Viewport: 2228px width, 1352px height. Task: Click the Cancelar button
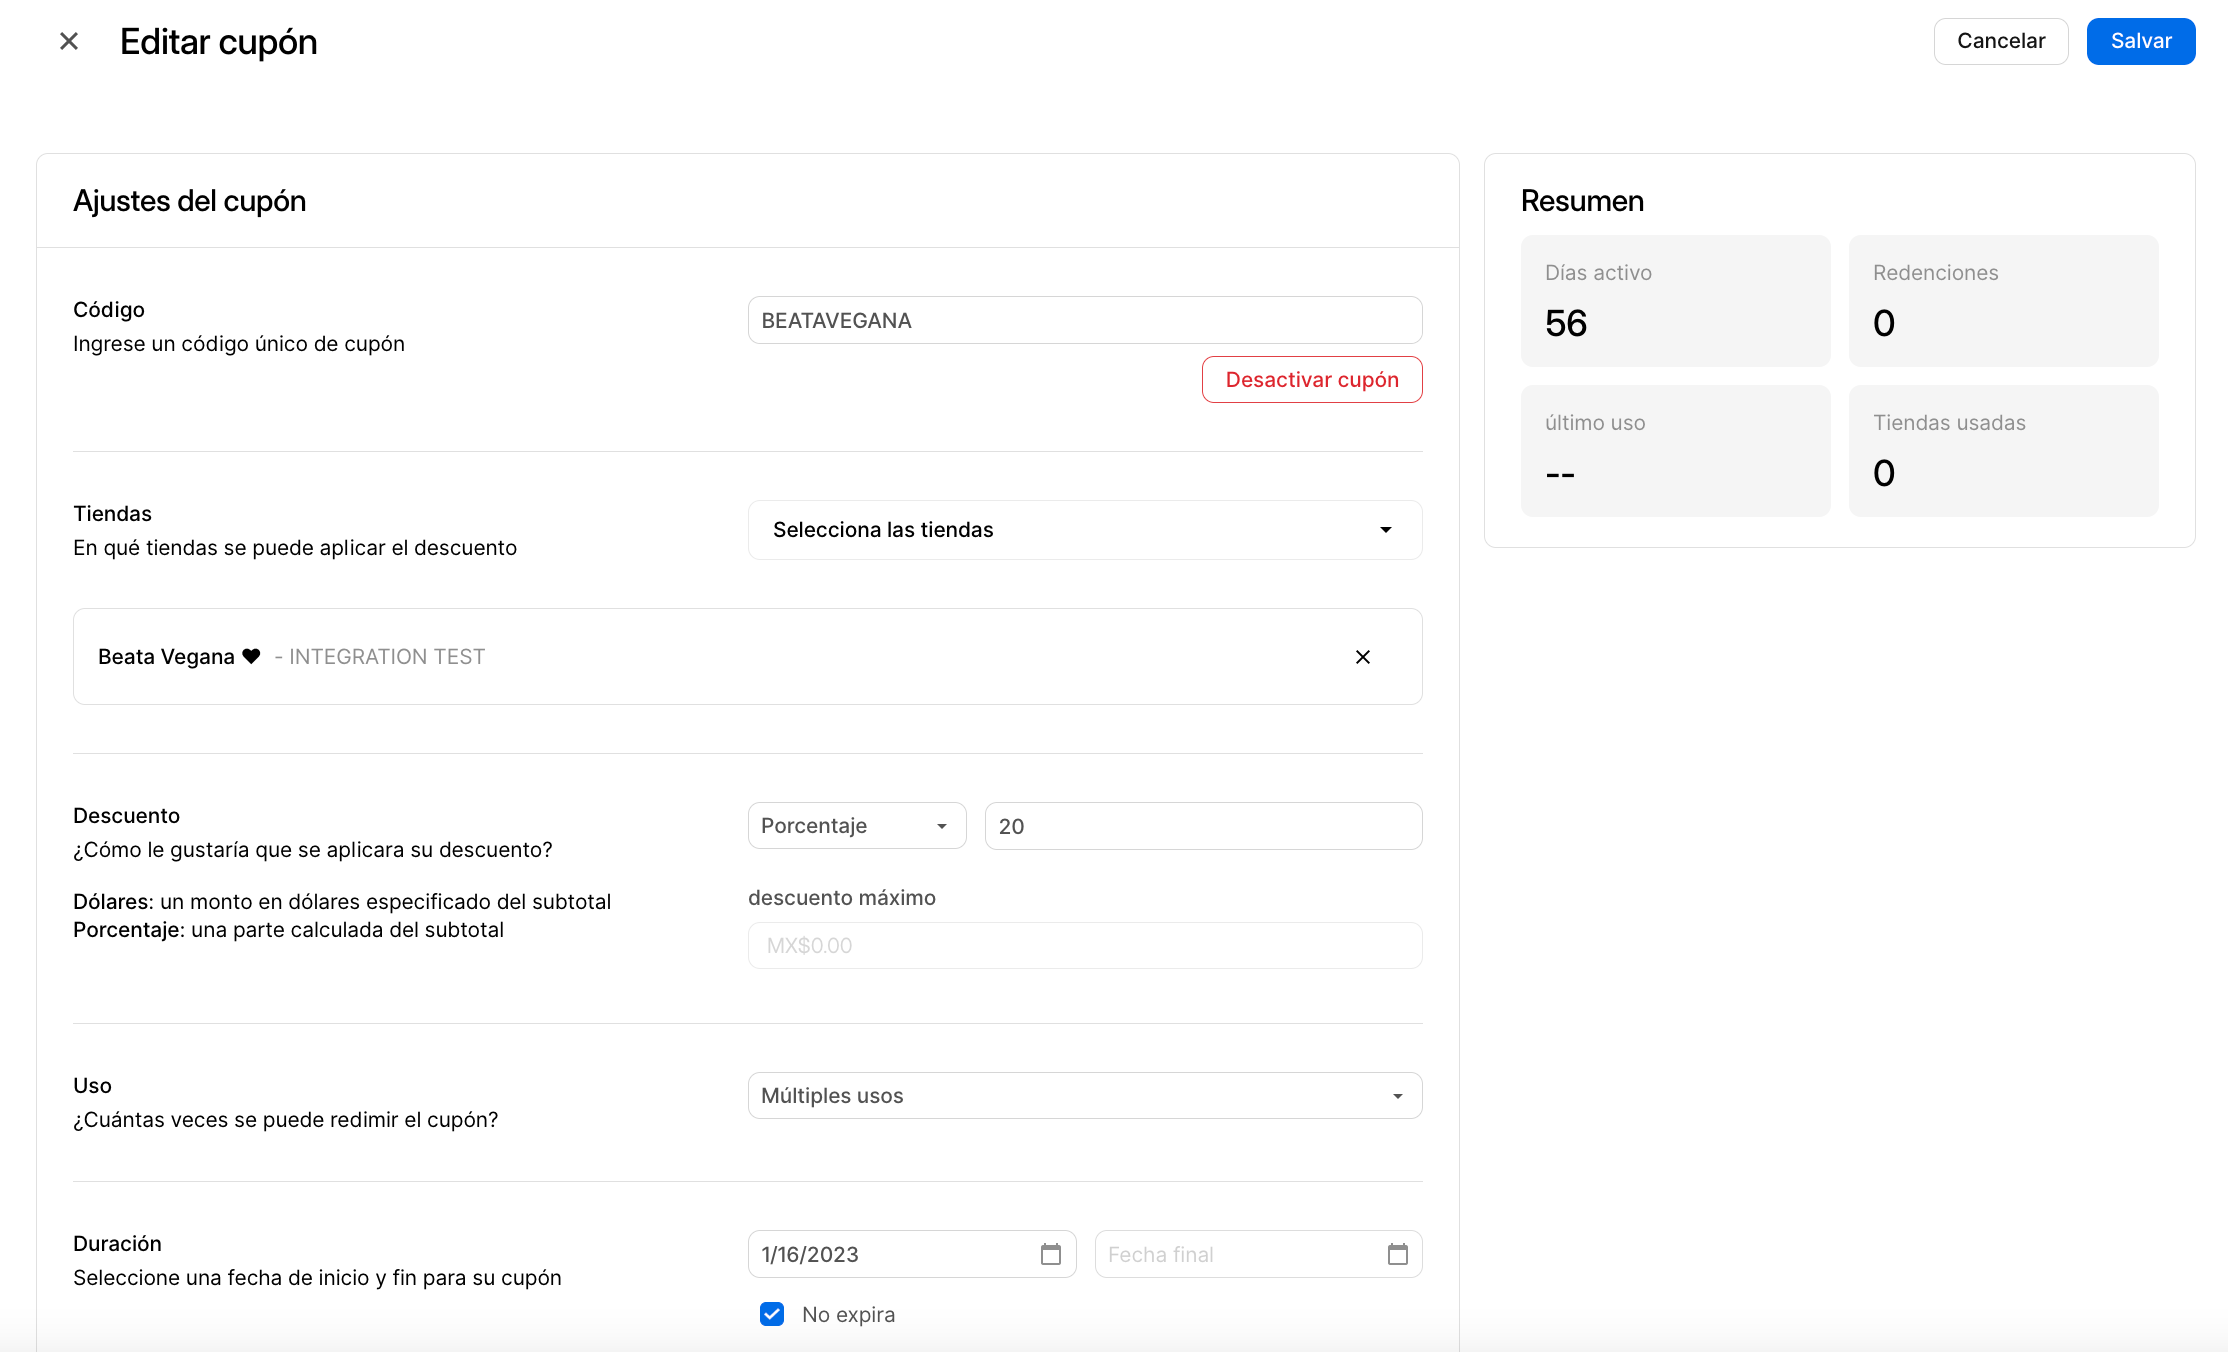(x=2000, y=41)
